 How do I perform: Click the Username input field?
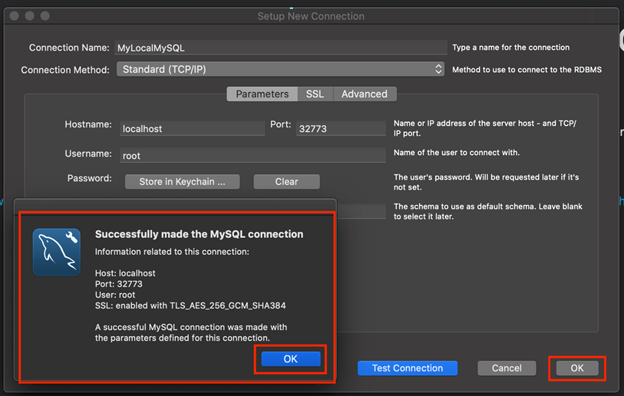click(253, 156)
